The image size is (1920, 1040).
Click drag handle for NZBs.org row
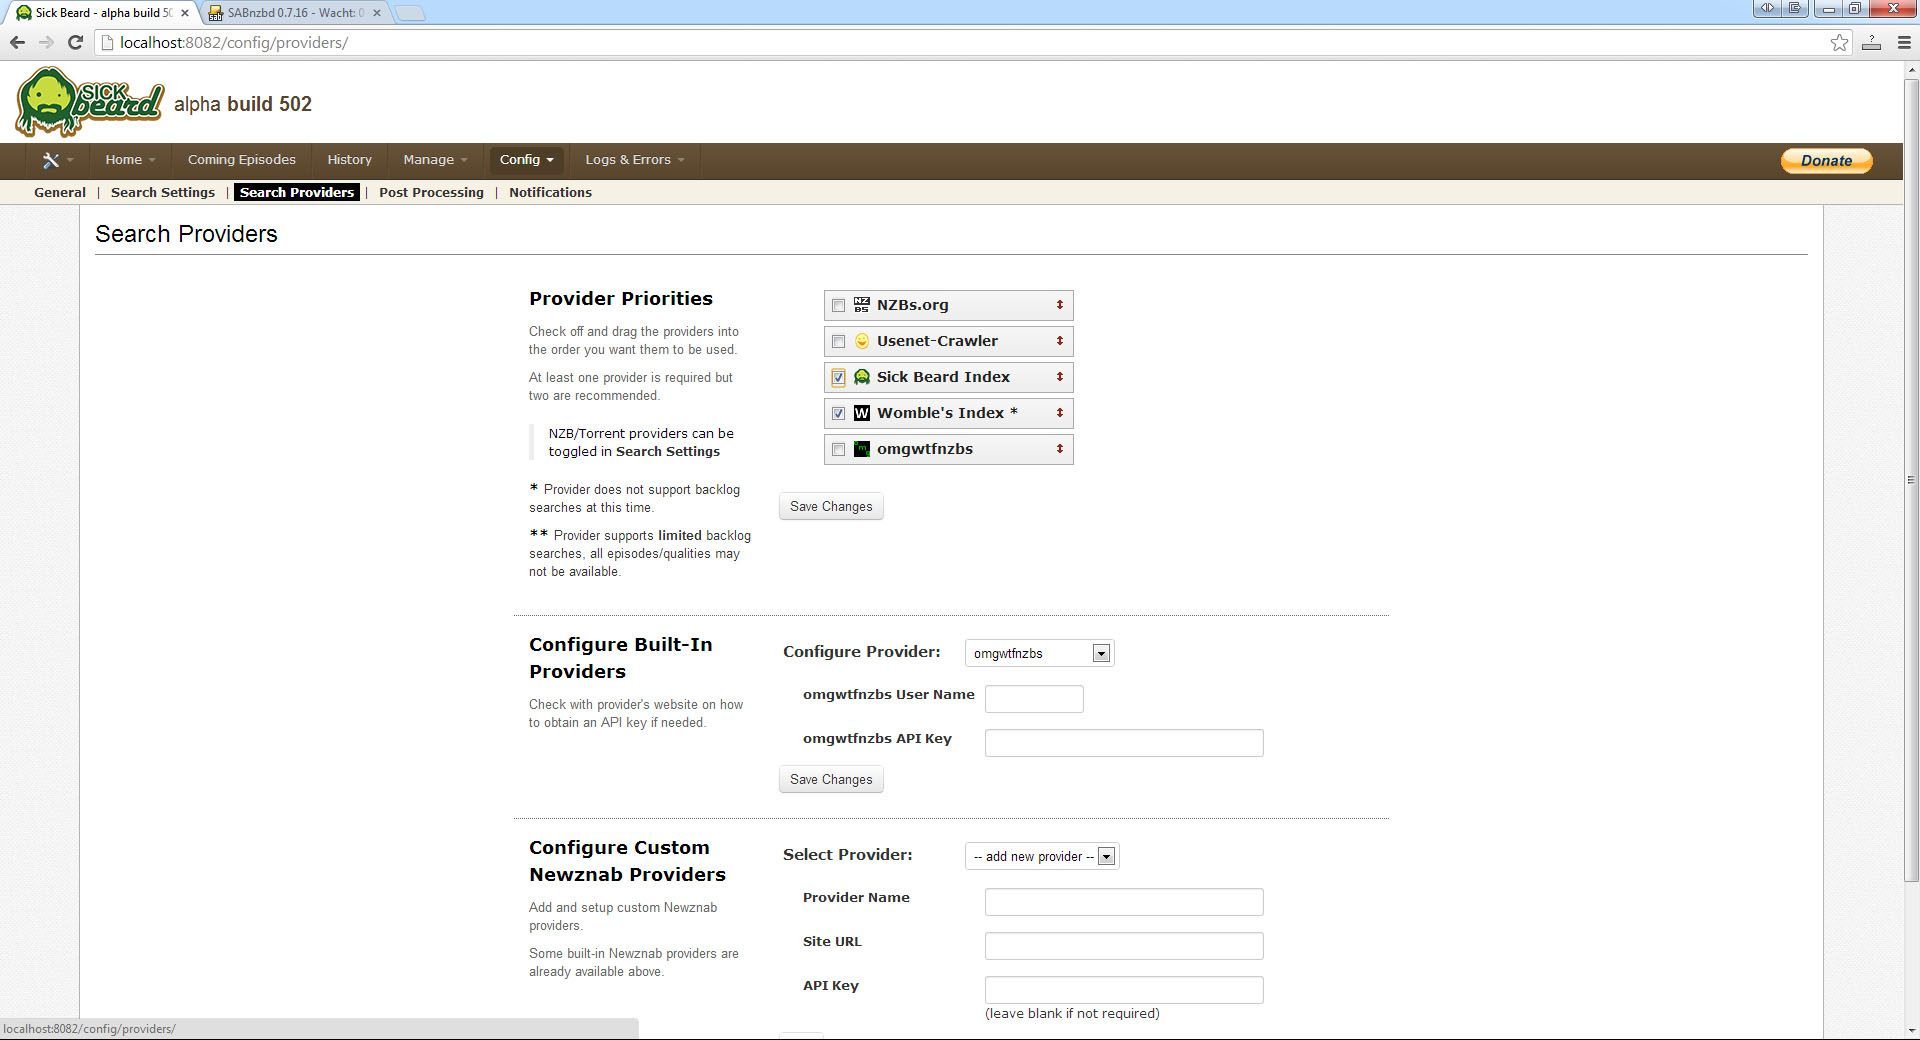click(x=1059, y=305)
